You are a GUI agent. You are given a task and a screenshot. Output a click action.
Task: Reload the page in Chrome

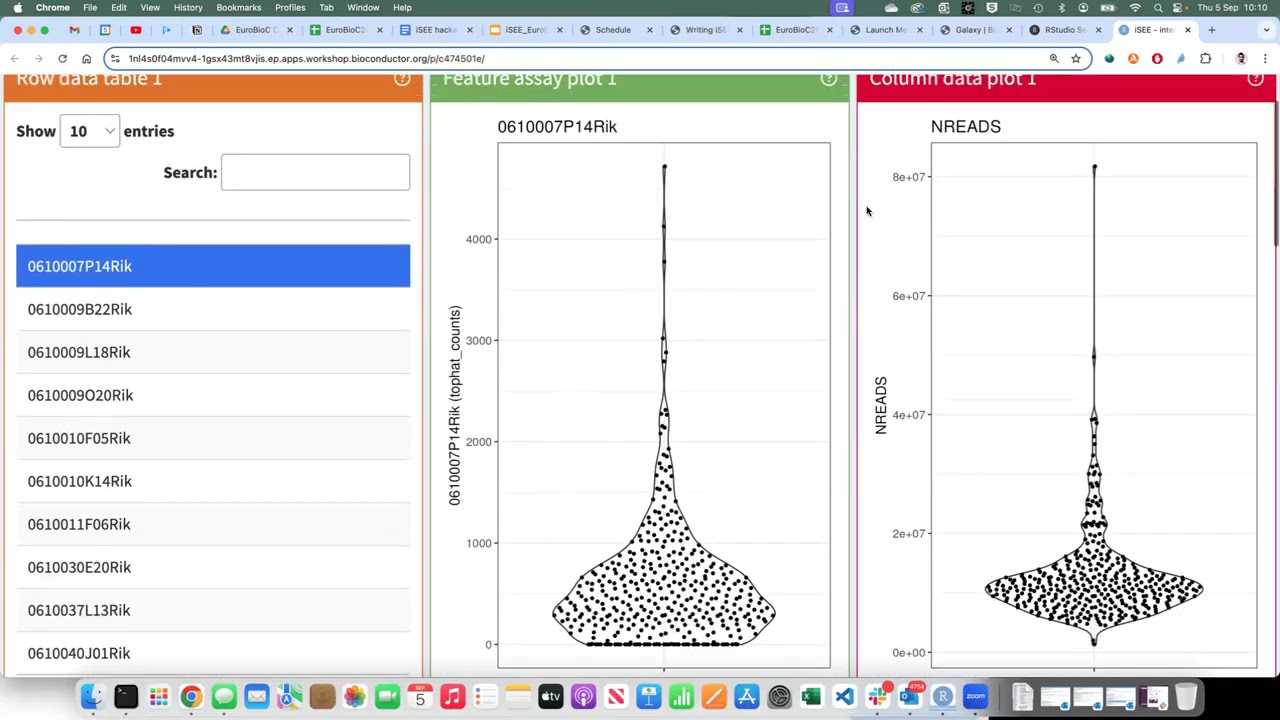pos(62,59)
